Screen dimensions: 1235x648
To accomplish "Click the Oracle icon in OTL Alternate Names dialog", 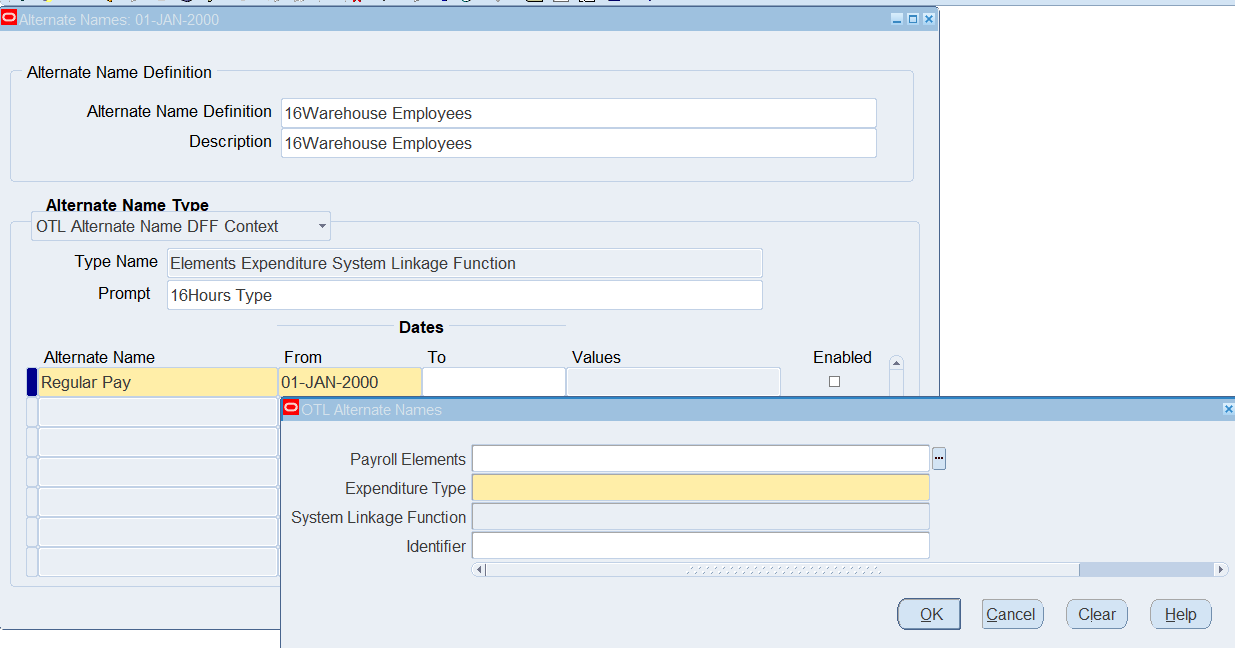I will click(x=291, y=408).
